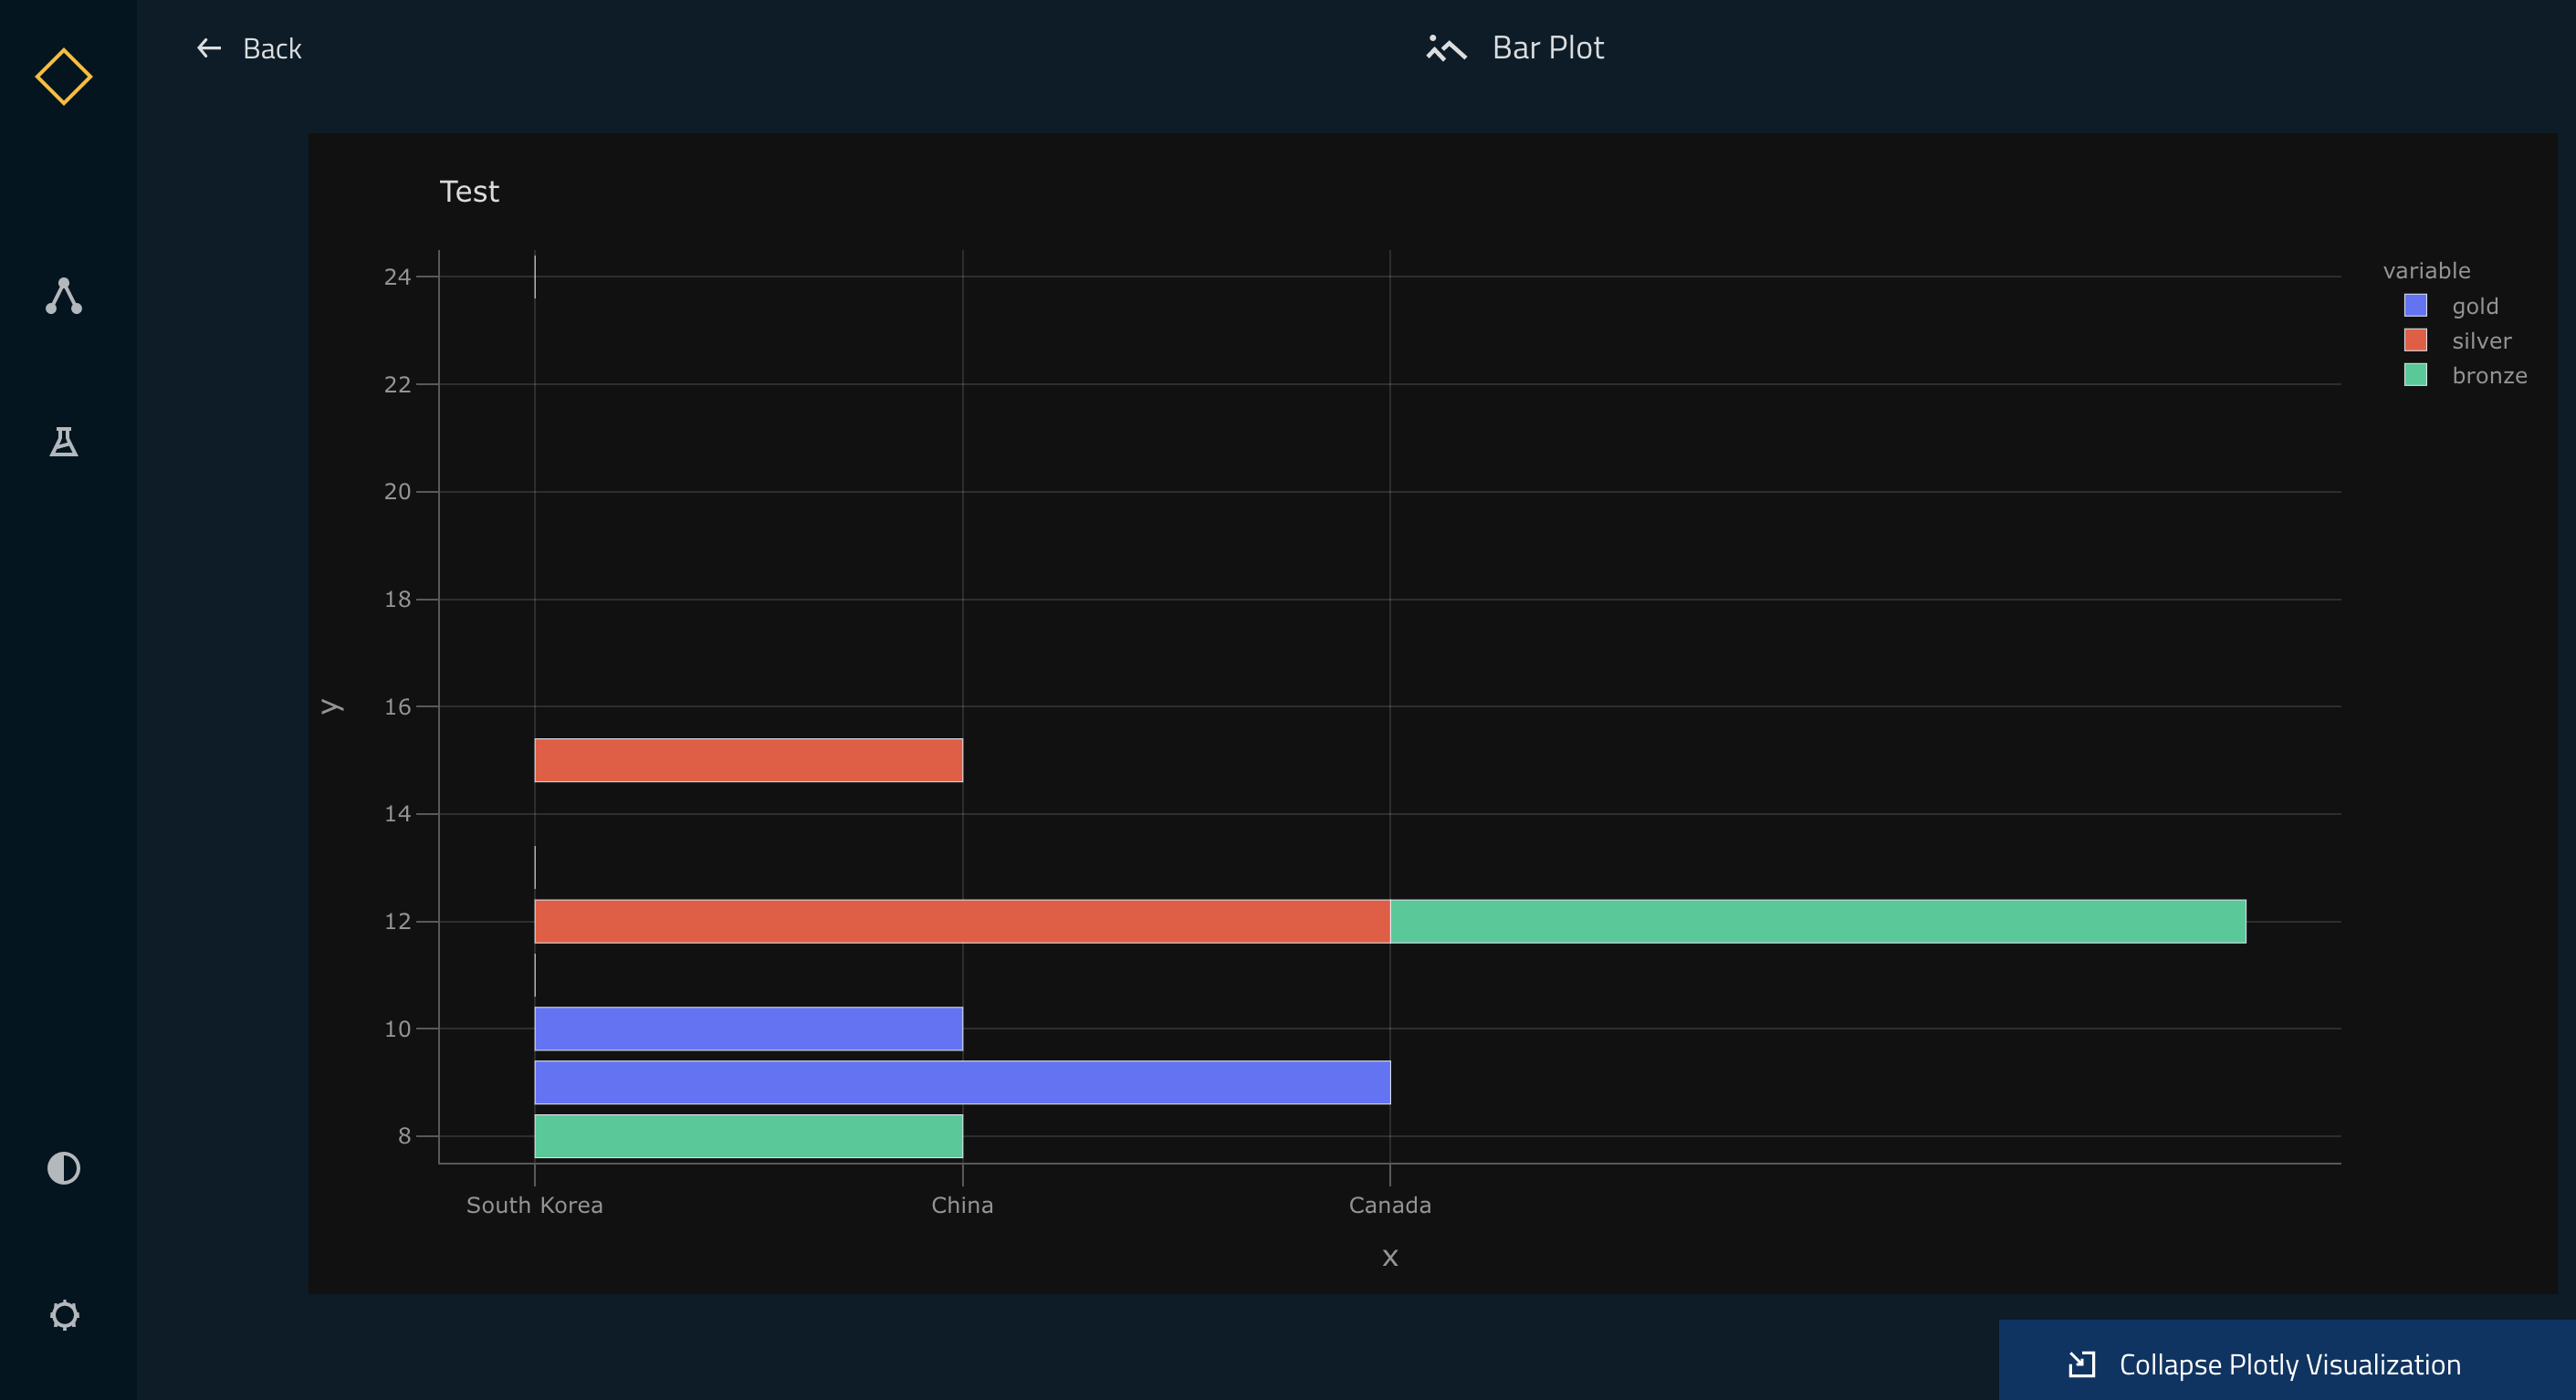Open the graph nodes sidebar icon
The height and width of the screenshot is (1400, 2576).
[x=64, y=296]
